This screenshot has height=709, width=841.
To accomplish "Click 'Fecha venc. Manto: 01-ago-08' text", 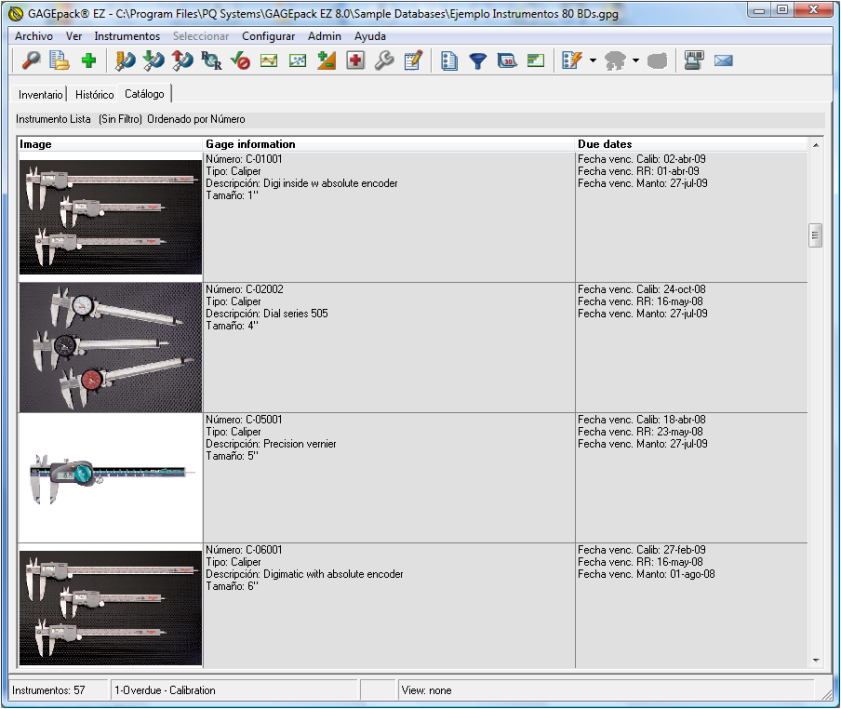I will click(646, 574).
